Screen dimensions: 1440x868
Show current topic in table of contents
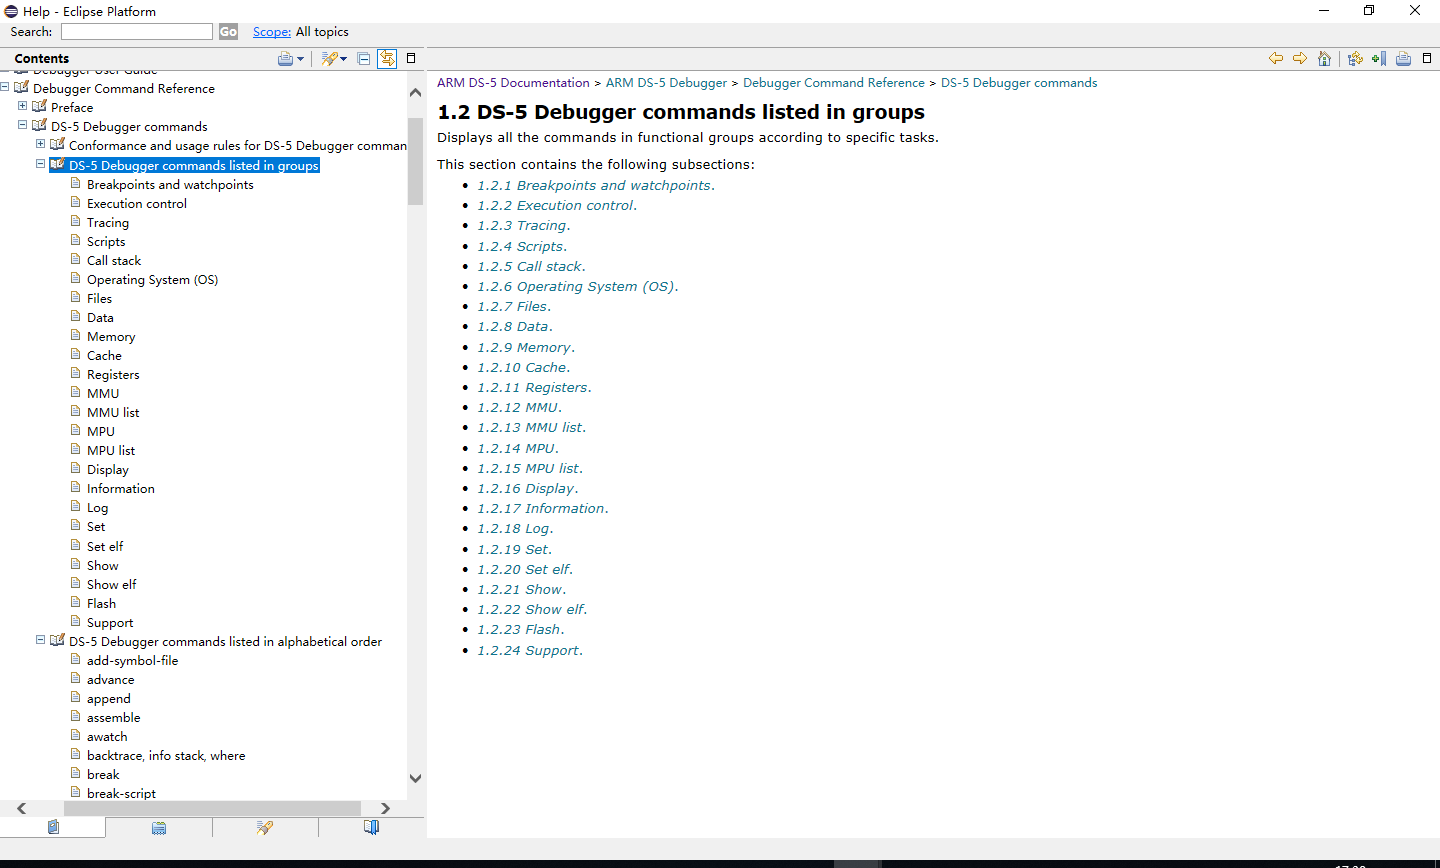pos(1355,58)
